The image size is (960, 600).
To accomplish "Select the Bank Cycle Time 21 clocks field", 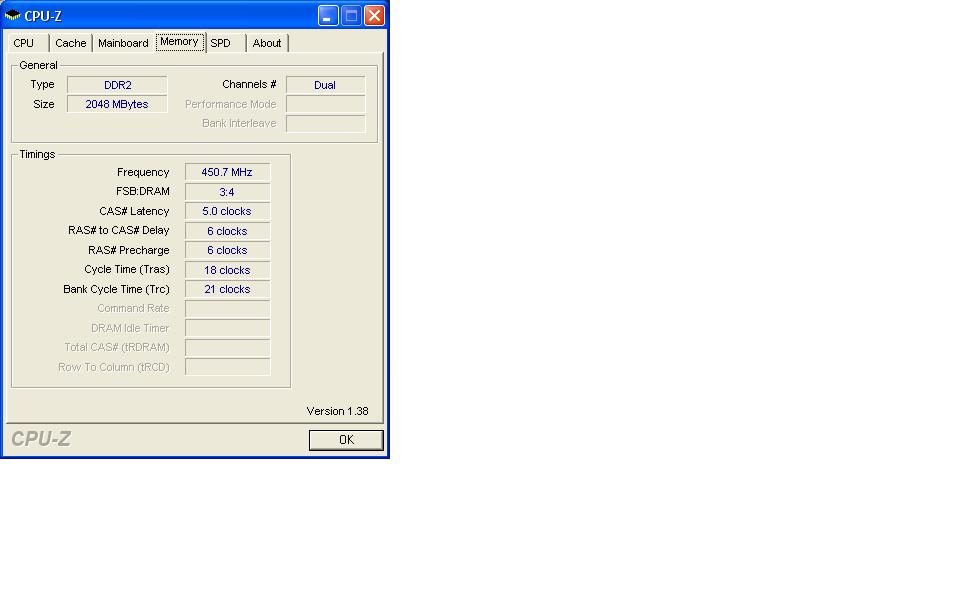I will tap(227, 289).
